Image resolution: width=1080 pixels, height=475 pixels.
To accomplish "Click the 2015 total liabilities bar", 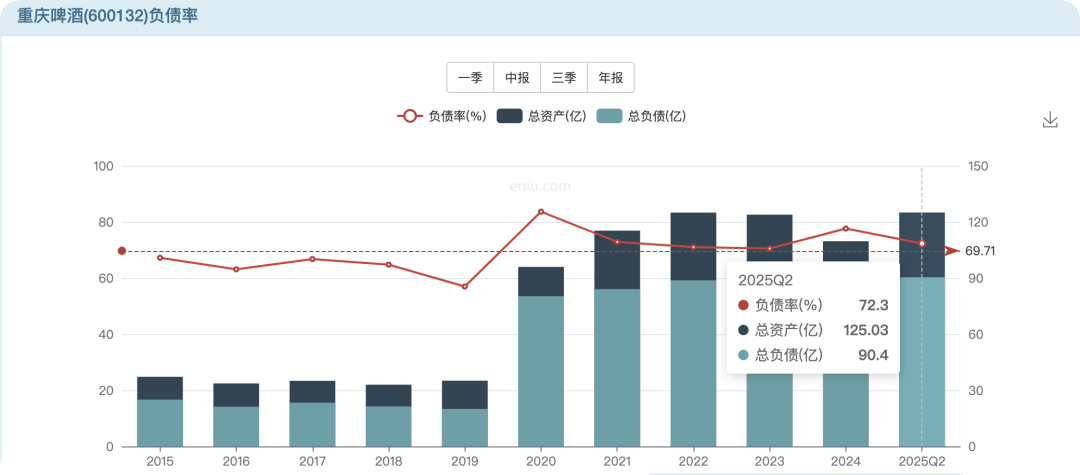I will click(160, 423).
